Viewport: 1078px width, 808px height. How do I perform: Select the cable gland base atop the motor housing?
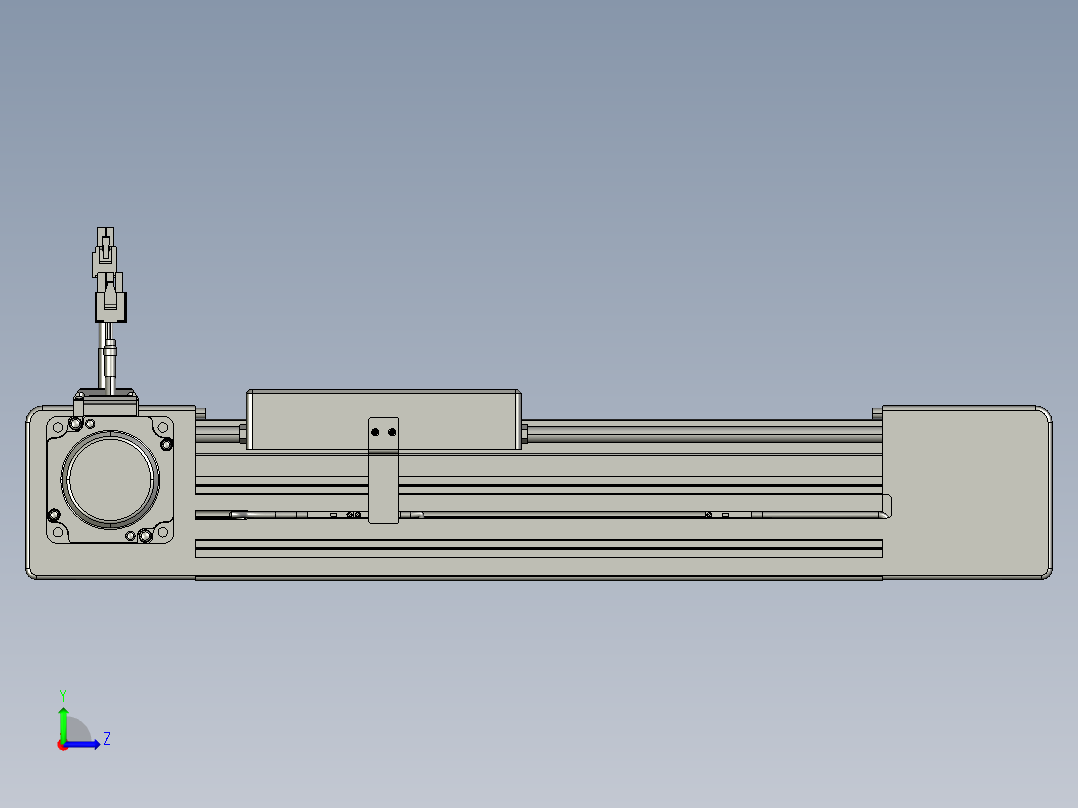106,402
